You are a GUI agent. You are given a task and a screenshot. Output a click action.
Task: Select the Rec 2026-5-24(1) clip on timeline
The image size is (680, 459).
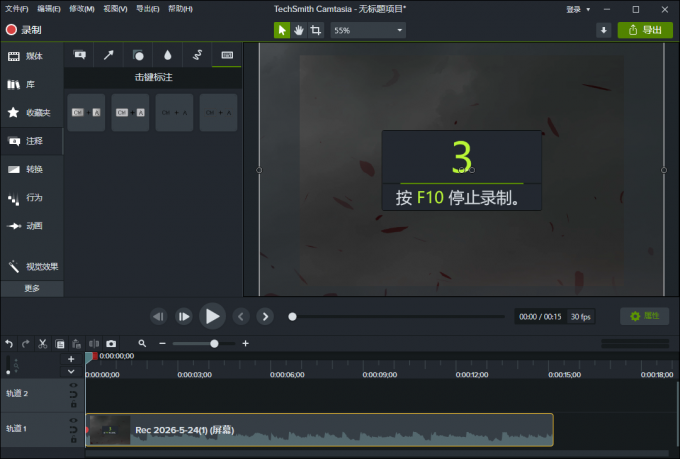[x=320, y=430]
